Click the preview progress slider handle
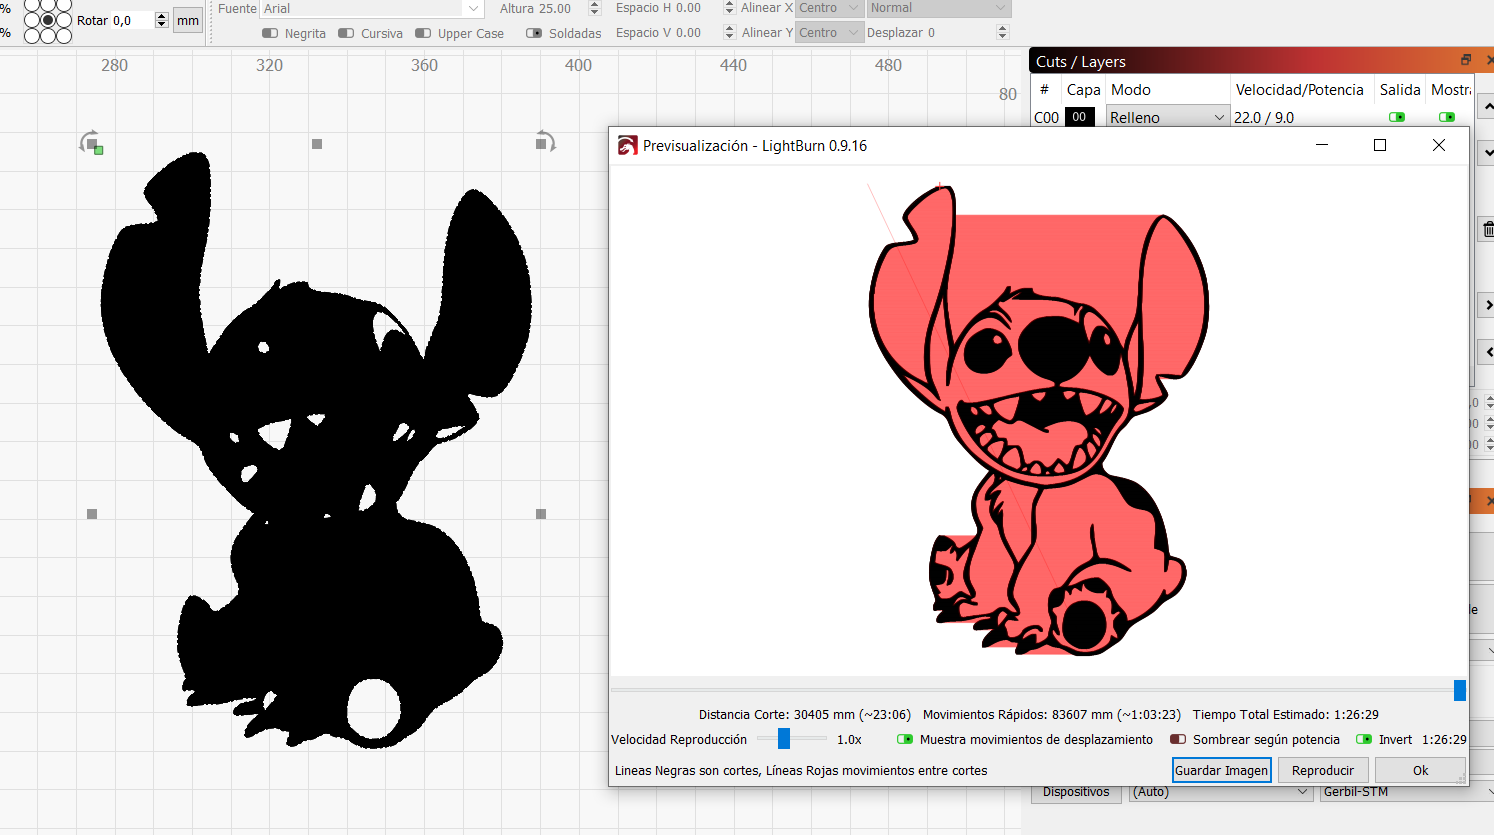Image resolution: width=1494 pixels, height=835 pixels. [1460, 690]
